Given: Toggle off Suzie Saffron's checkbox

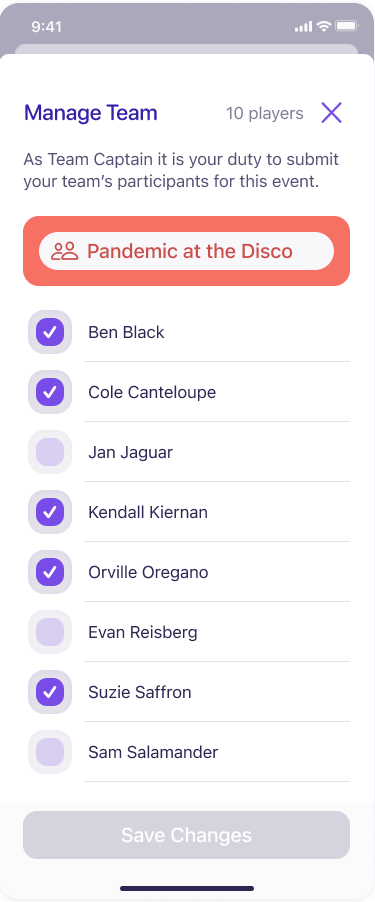Looking at the screenshot, I should coord(50,692).
